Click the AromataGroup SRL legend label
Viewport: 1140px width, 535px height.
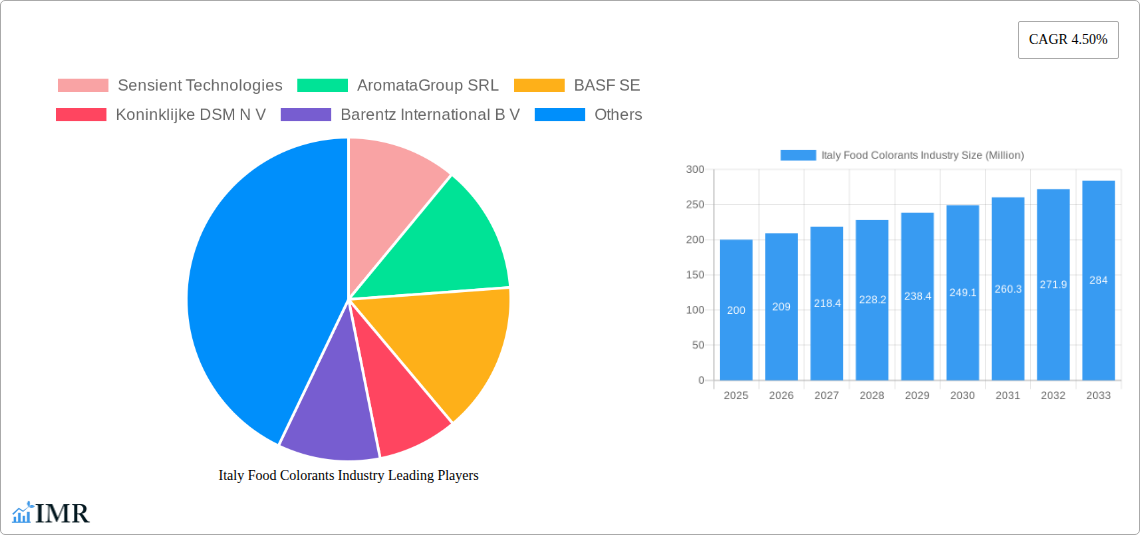pos(428,85)
